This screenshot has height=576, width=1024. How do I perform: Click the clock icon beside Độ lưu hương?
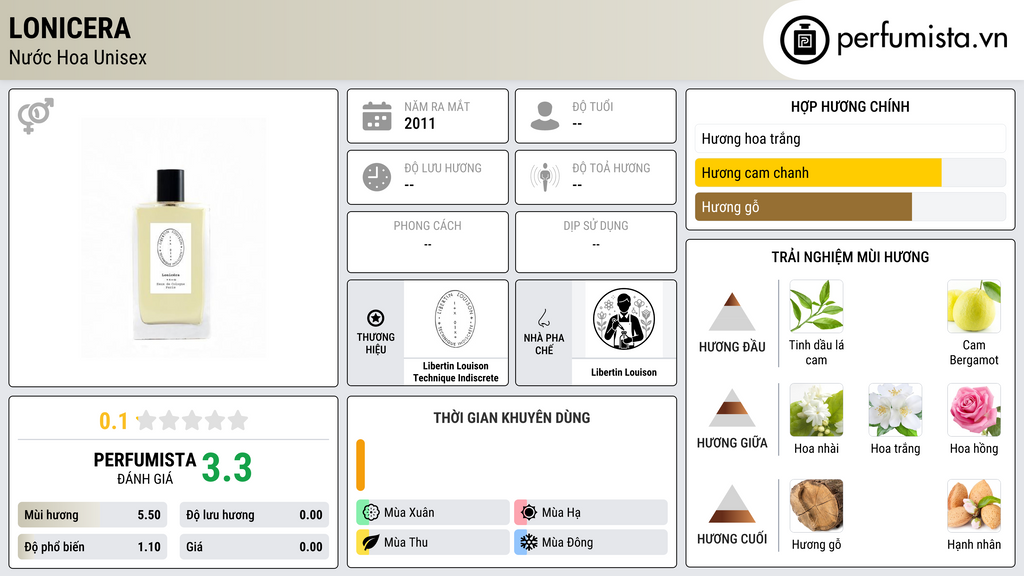[377, 177]
